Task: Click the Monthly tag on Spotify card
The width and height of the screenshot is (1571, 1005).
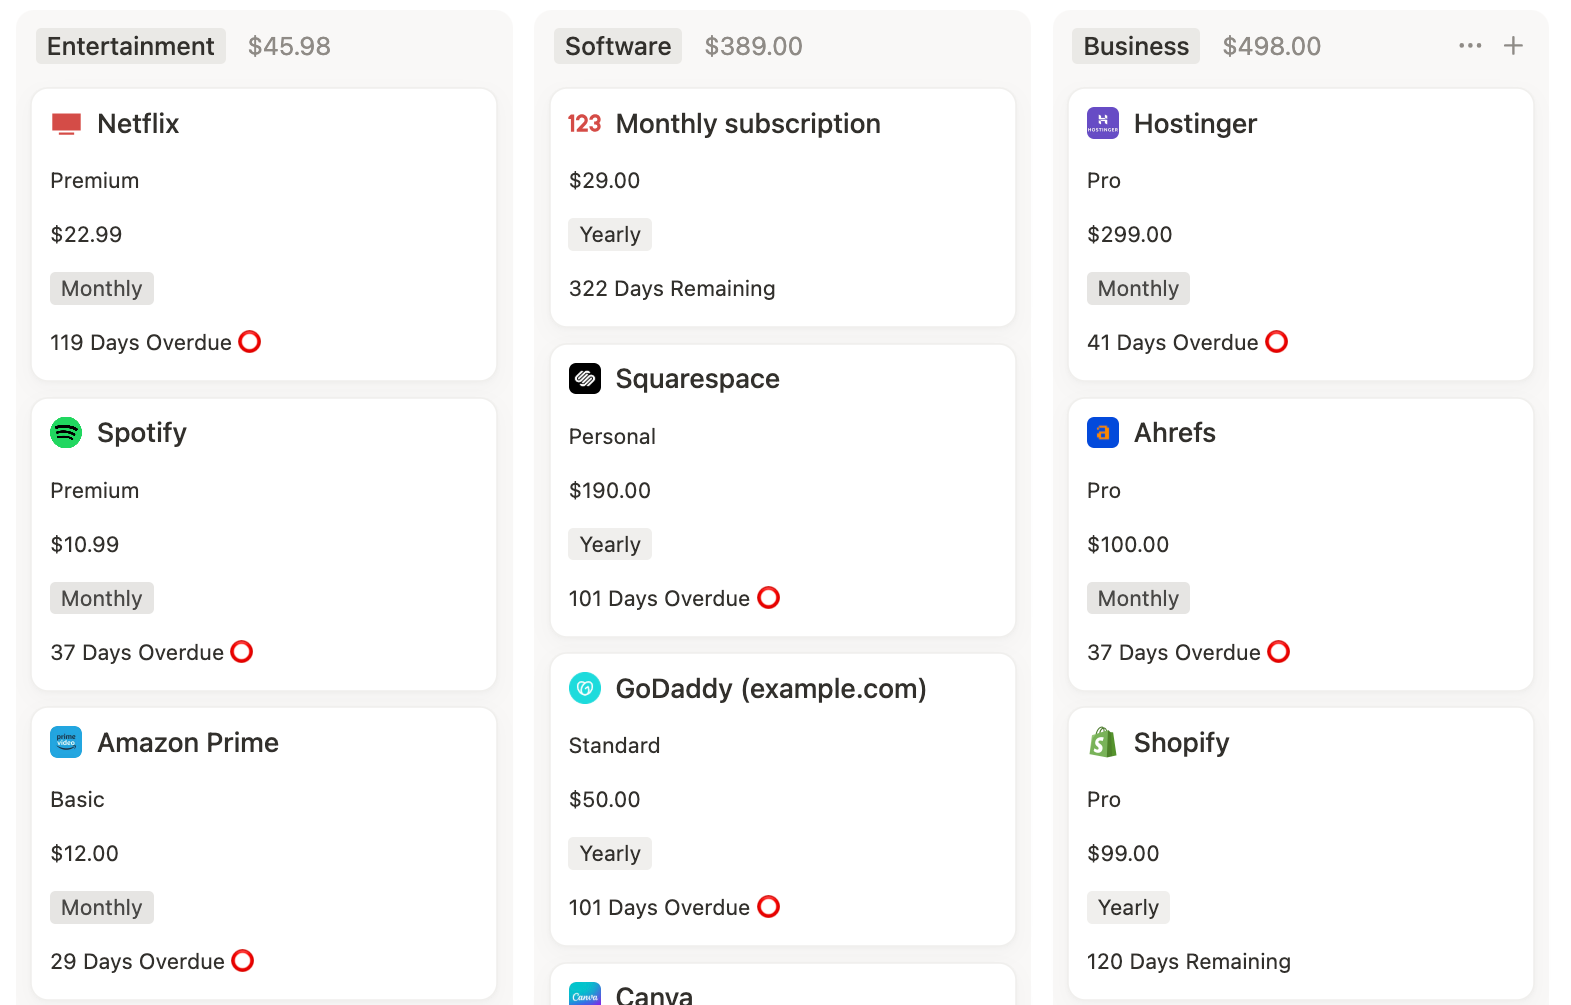Action: [x=102, y=599]
